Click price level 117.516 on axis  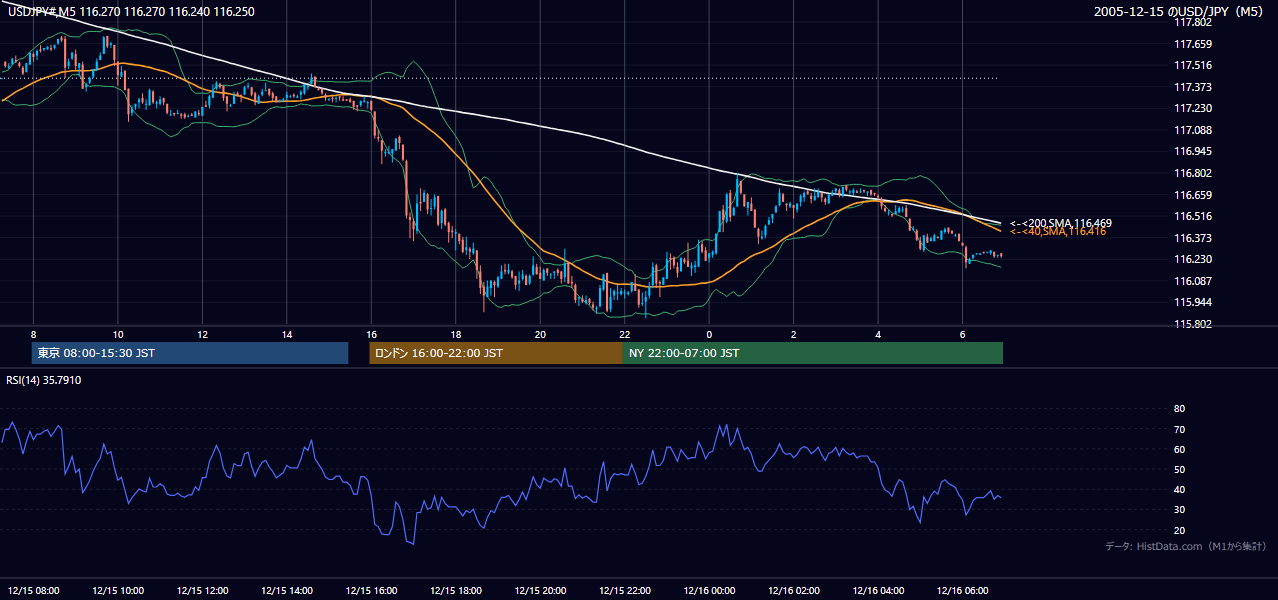coord(1192,65)
